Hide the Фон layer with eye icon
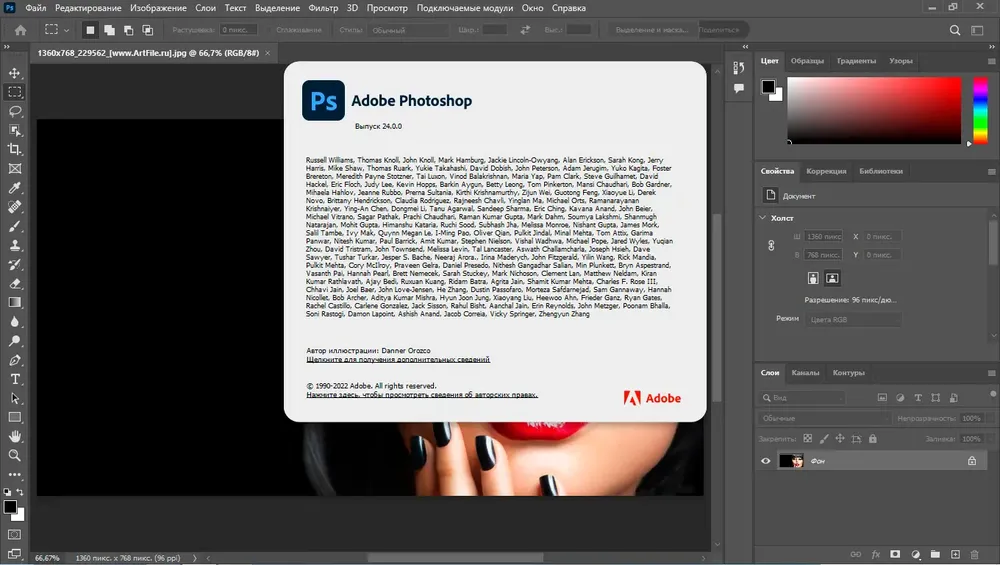 (766, 461)
